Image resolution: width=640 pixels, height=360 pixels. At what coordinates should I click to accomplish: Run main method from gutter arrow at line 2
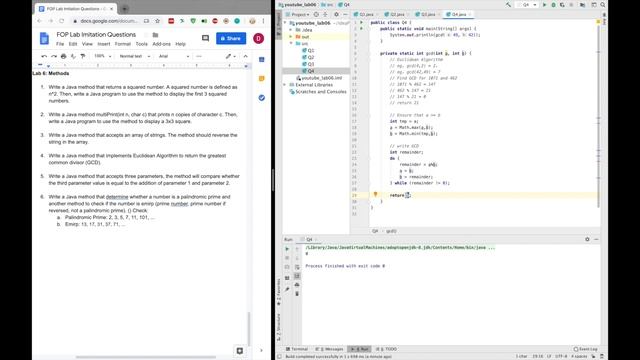pyautogui.click(x=362, y=29)
